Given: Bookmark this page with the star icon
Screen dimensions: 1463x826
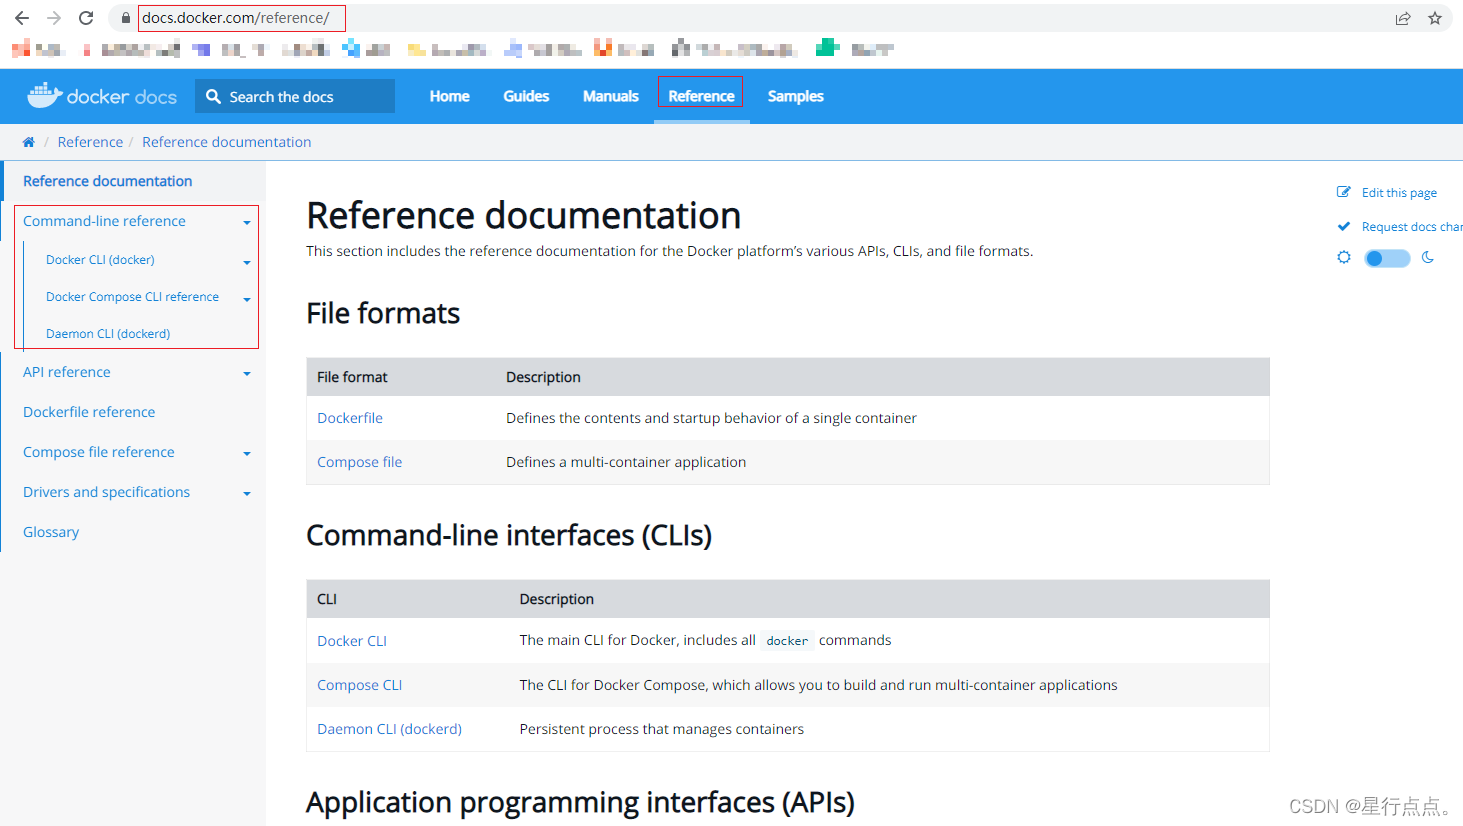Looking at the screenshot, I should click(1435, 18).
